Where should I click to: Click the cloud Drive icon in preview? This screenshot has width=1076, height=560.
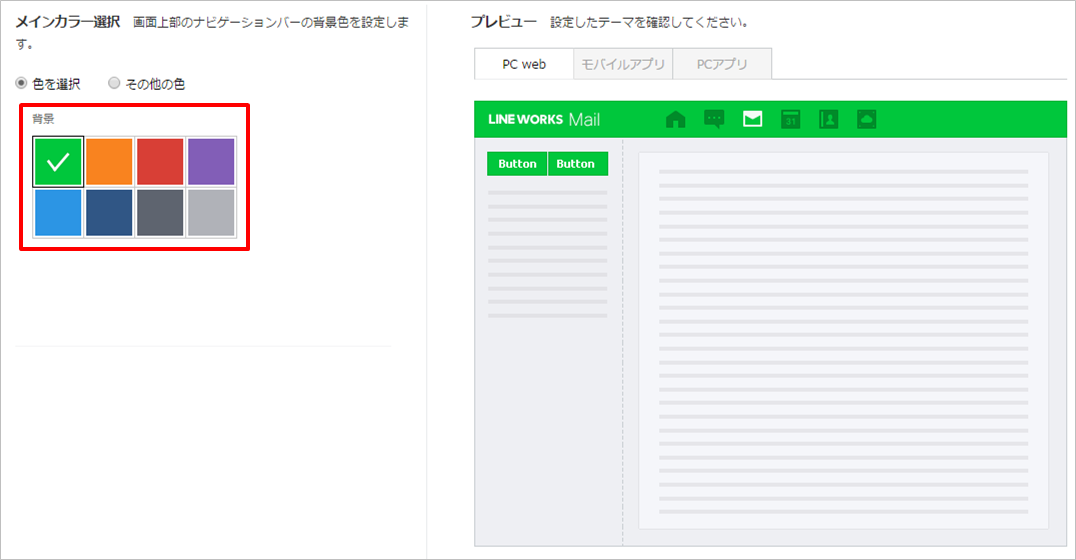point(866,120)
